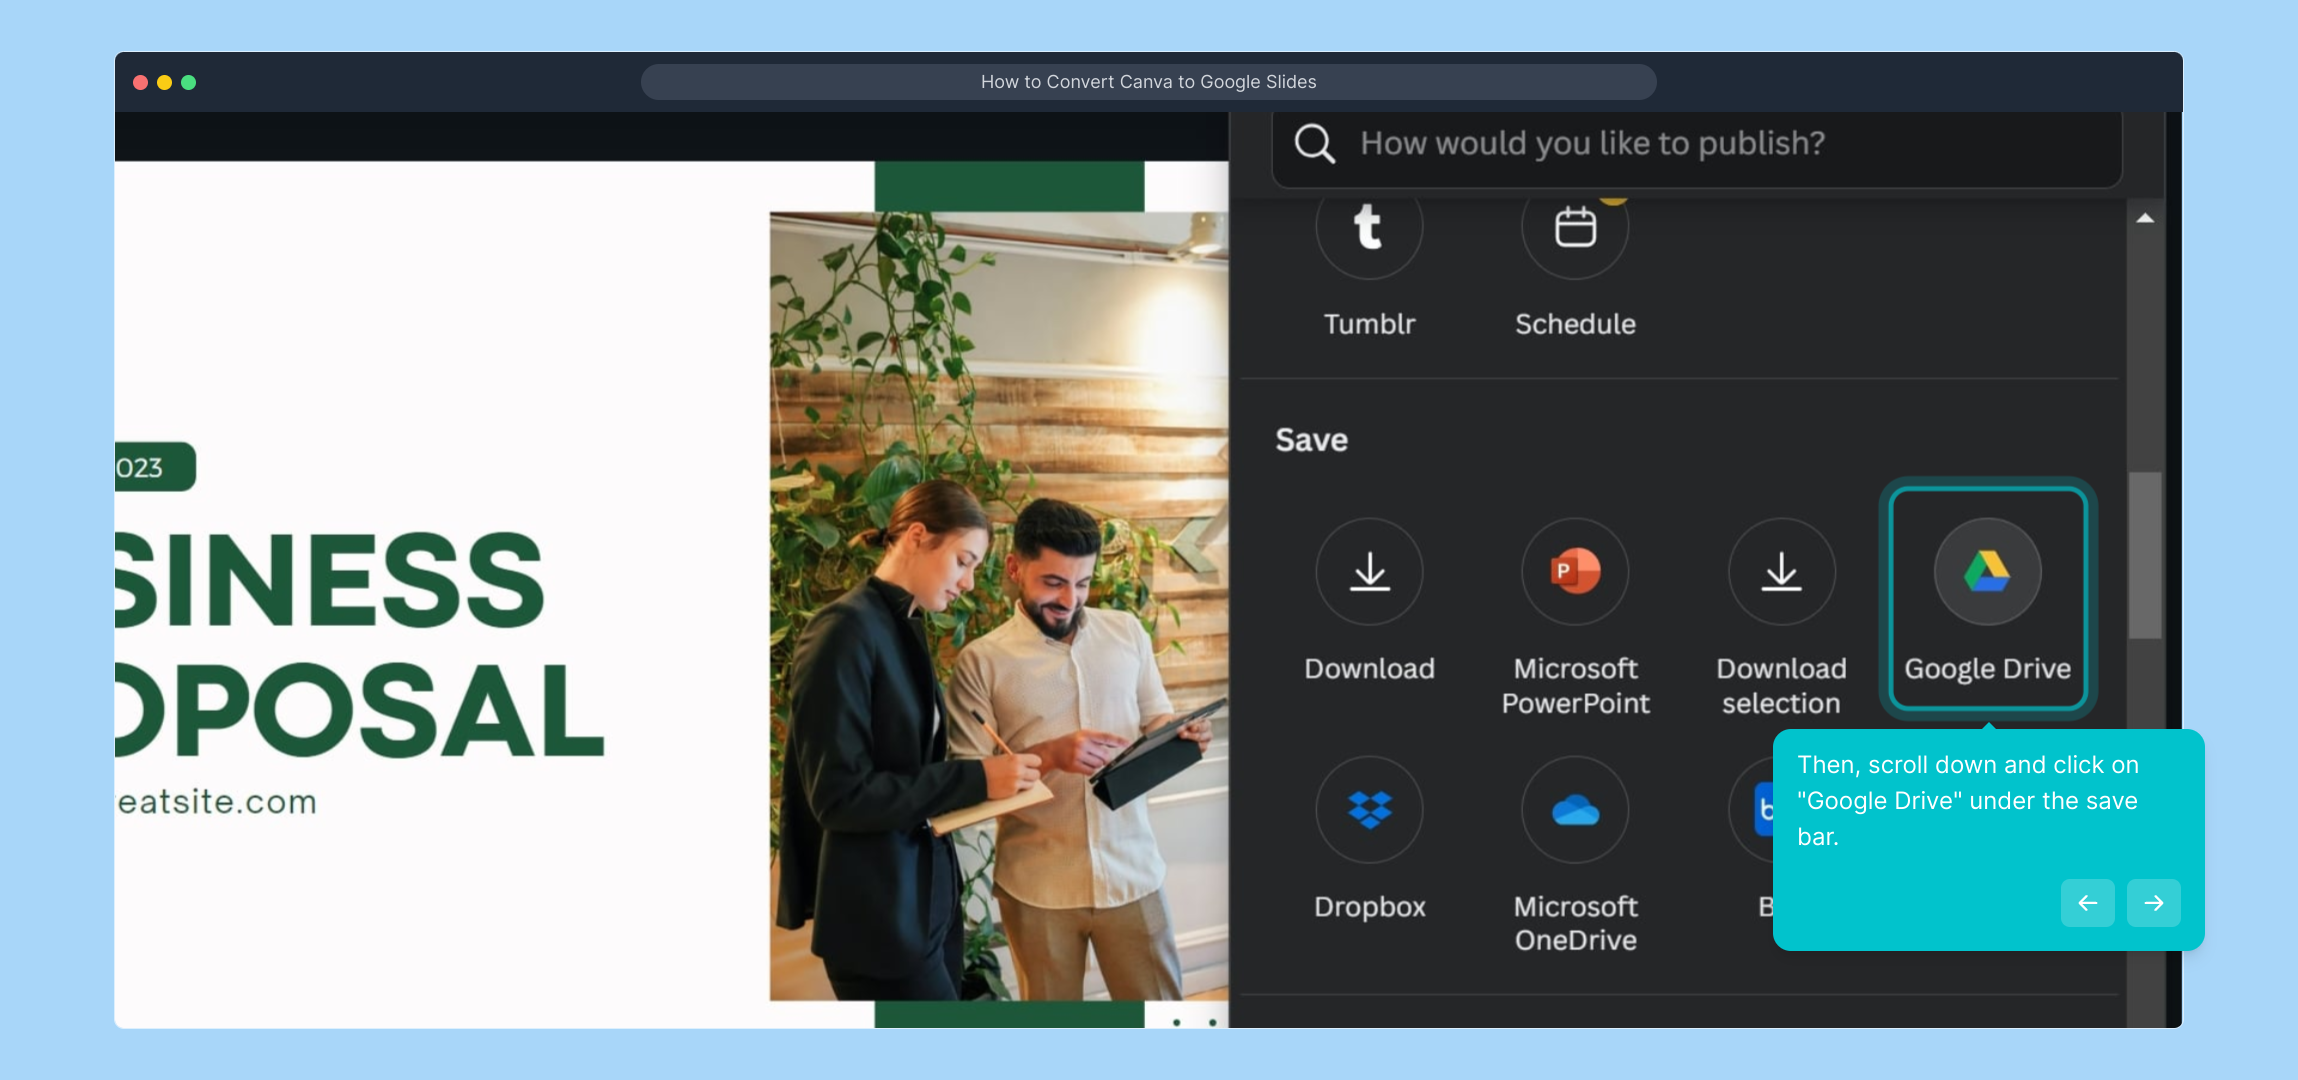Click the Download icon under Save
This screenshot has width=2298, height=1080.
click(1368, 572)
